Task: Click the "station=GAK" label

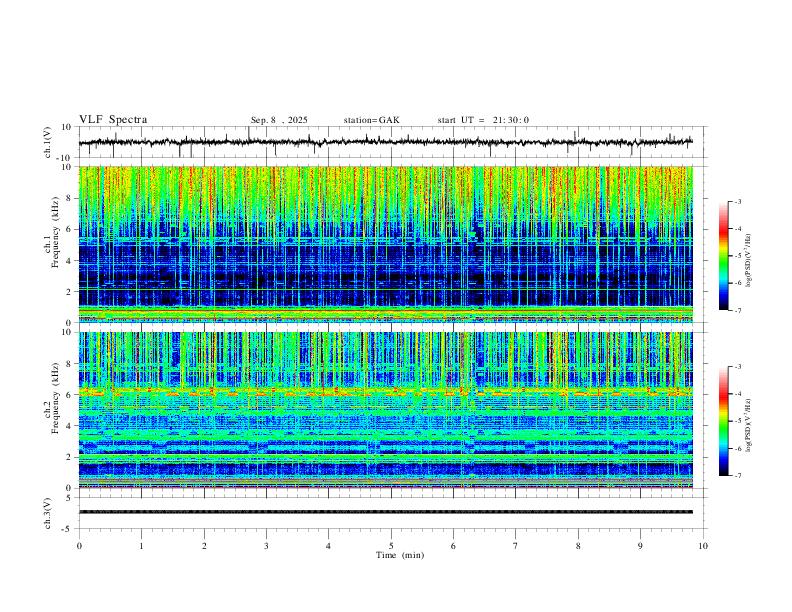Action: pos(371,120)
